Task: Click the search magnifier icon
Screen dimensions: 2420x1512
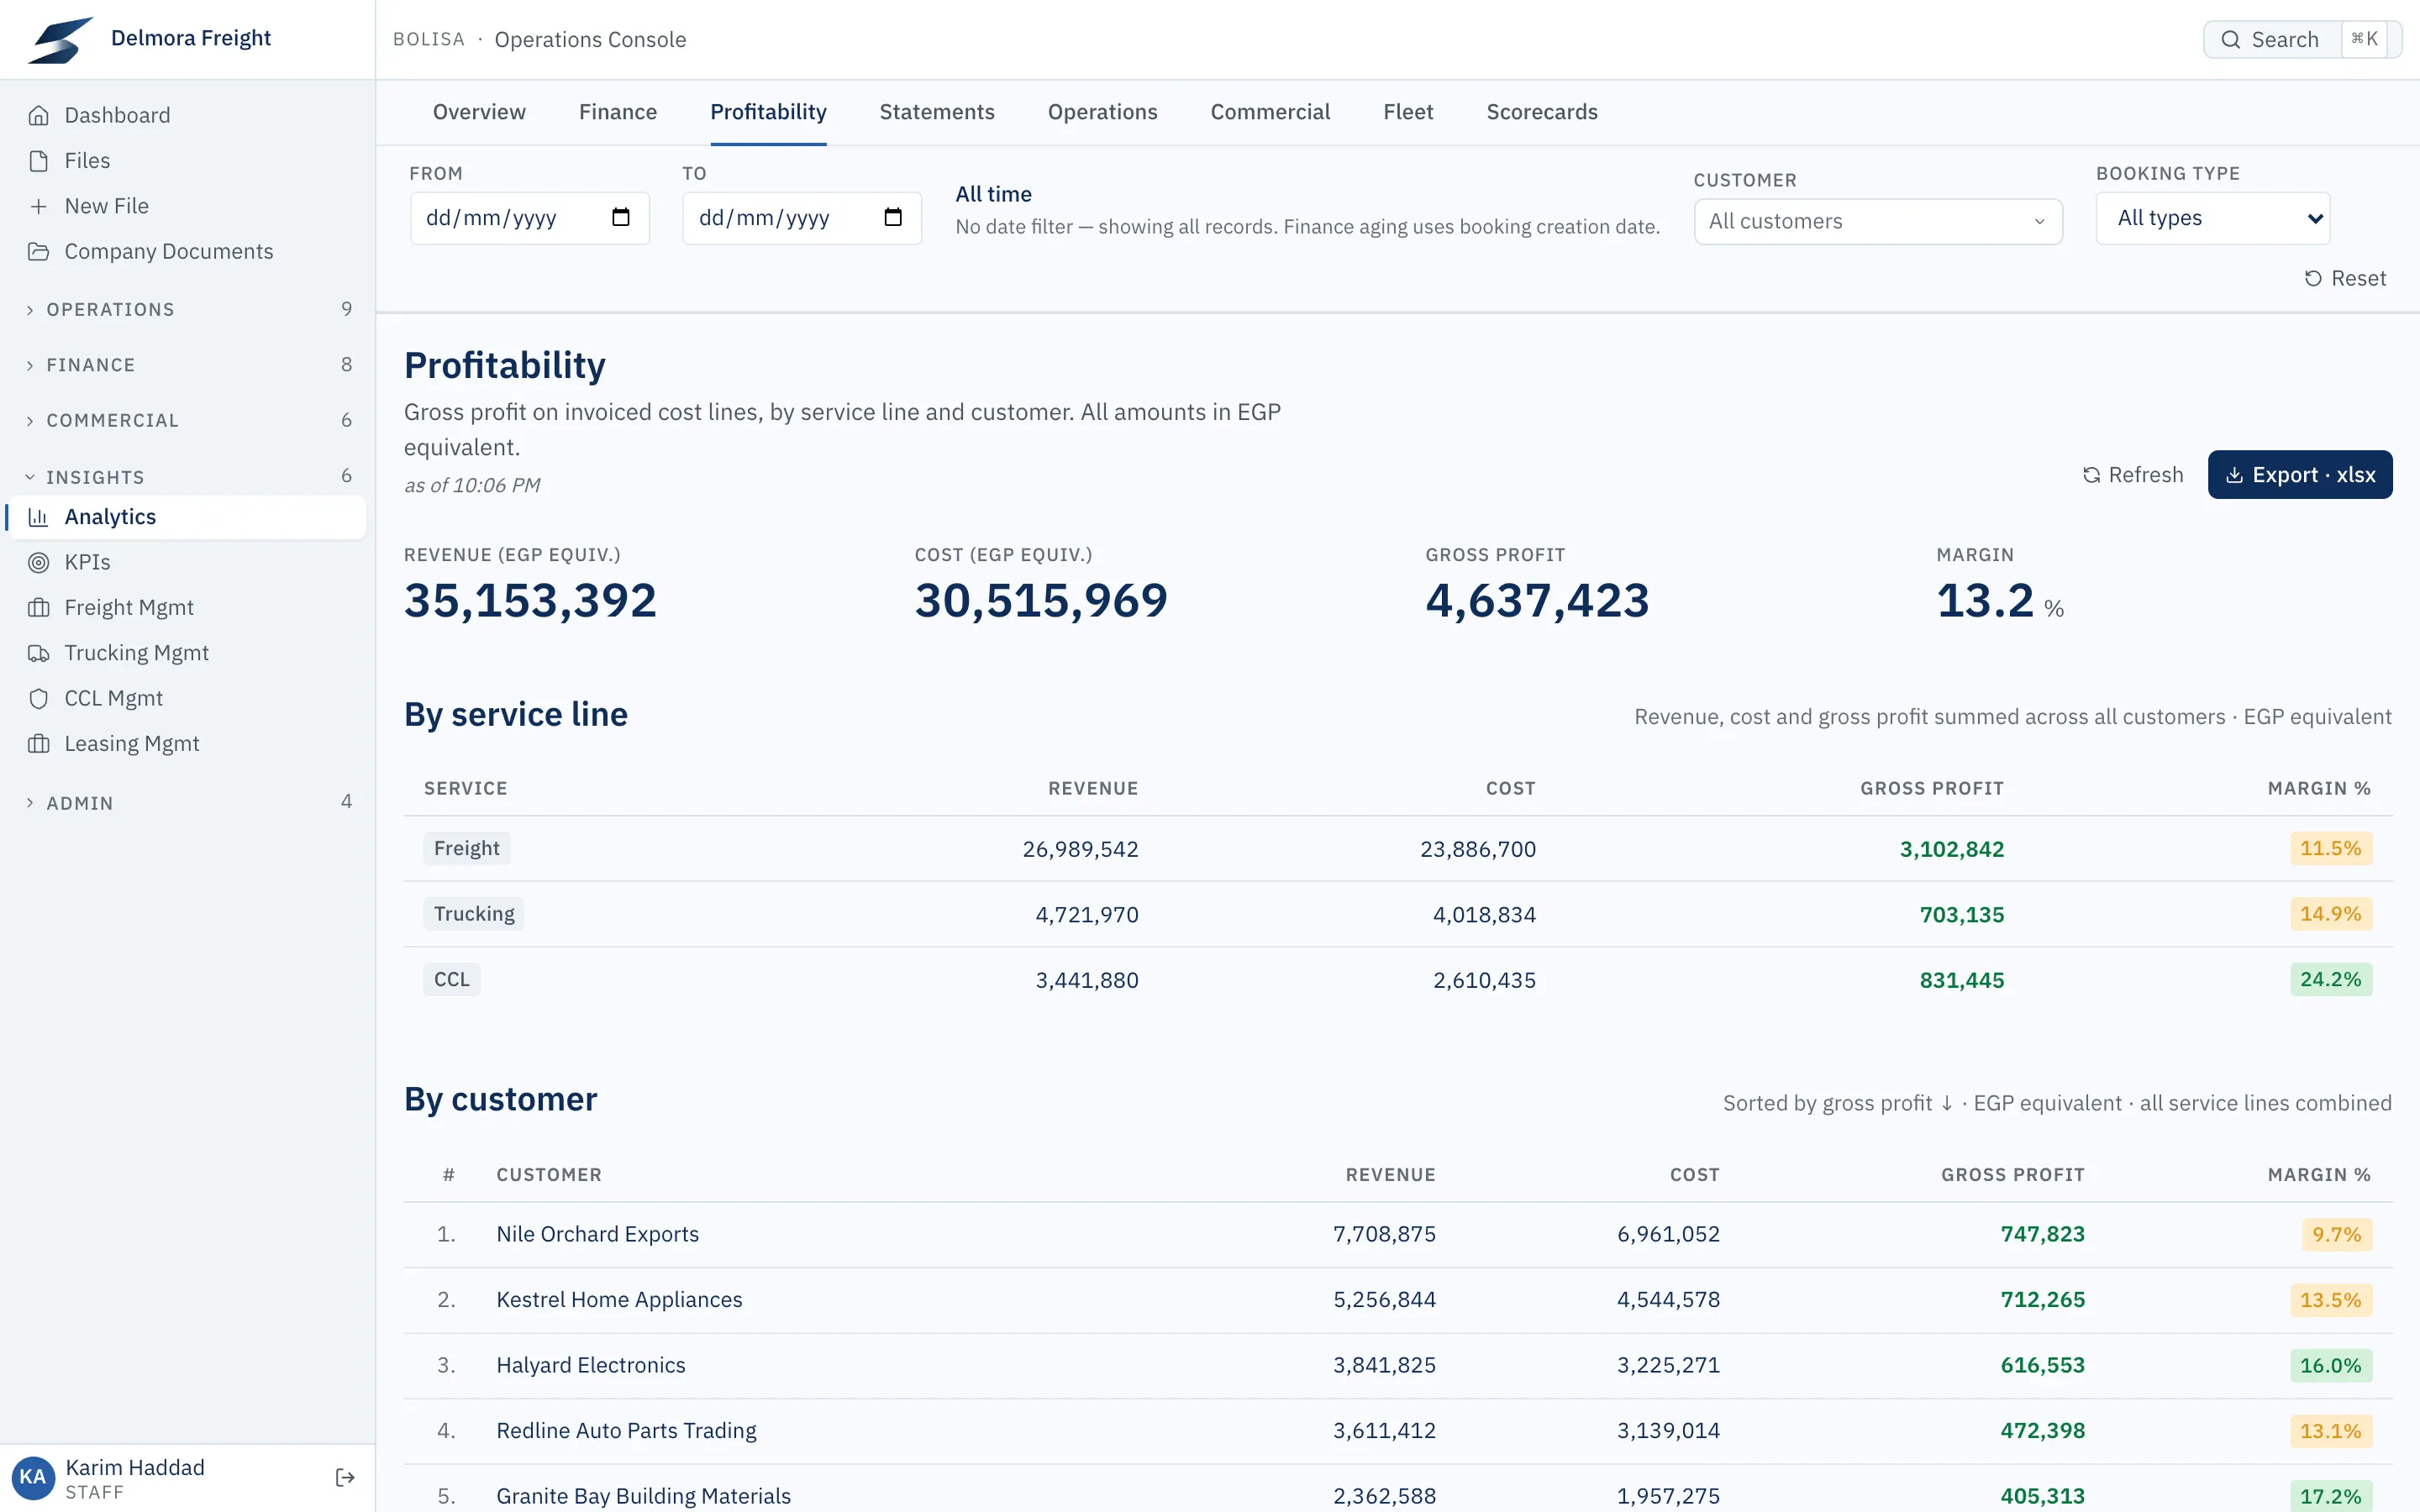Action: [2230, 40]
